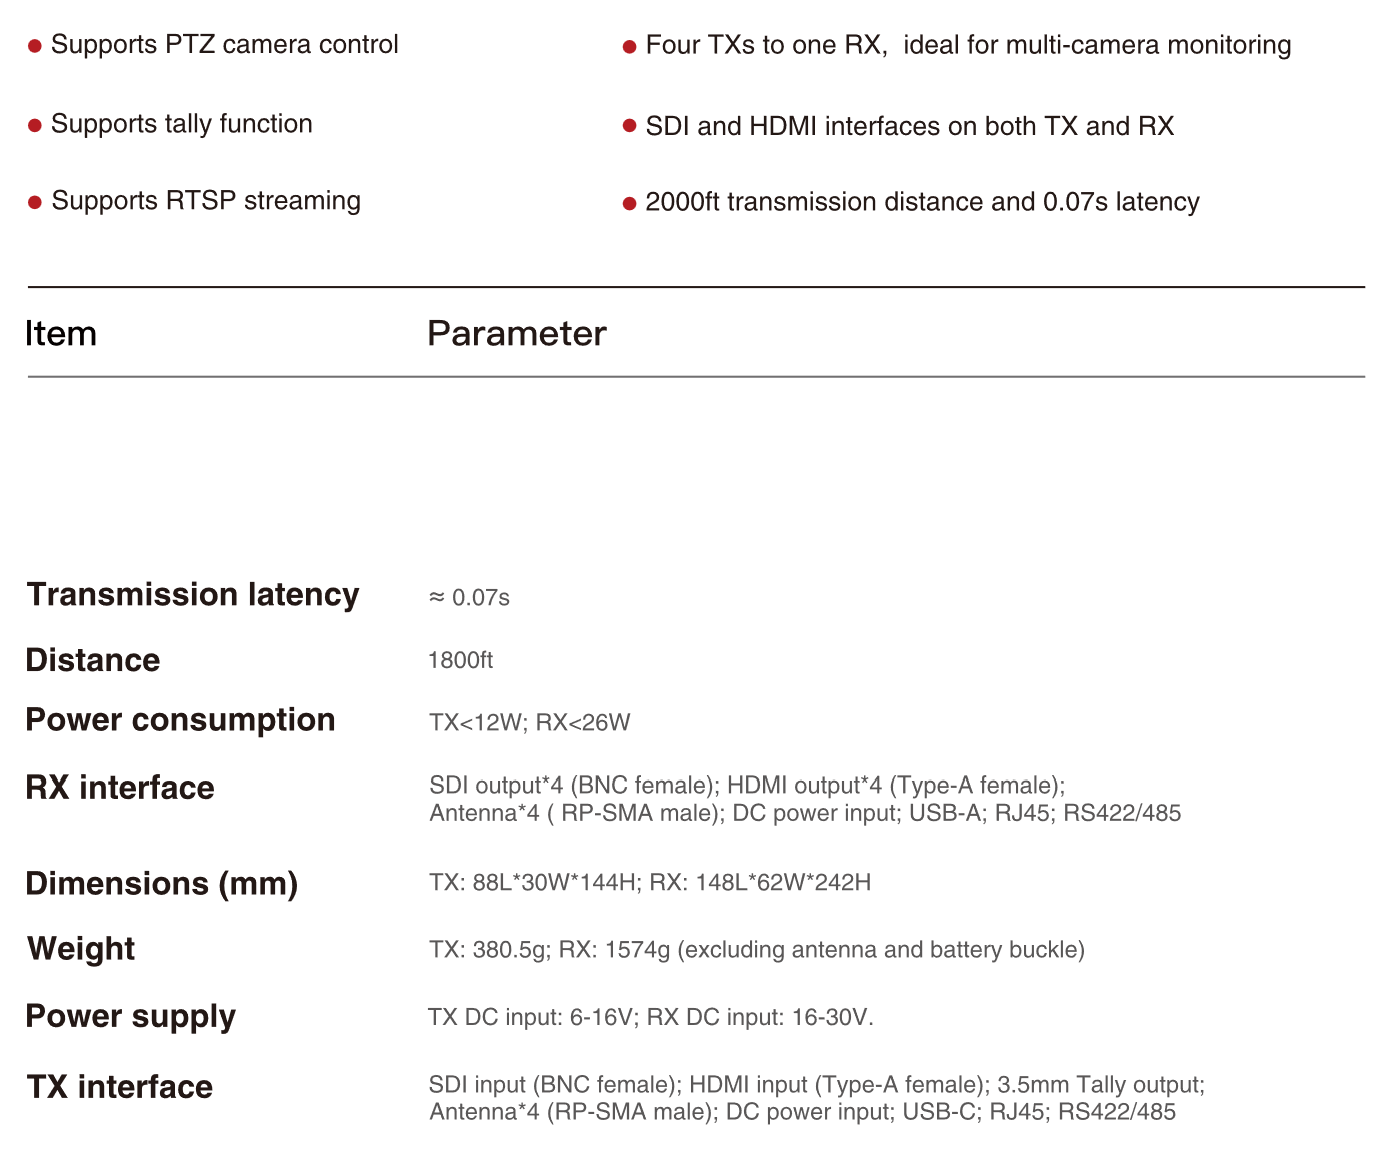Click the bullet next to 2000ft transmission distance
Viewport: 1389px width, 1170px height.
(x=630, y=203)
